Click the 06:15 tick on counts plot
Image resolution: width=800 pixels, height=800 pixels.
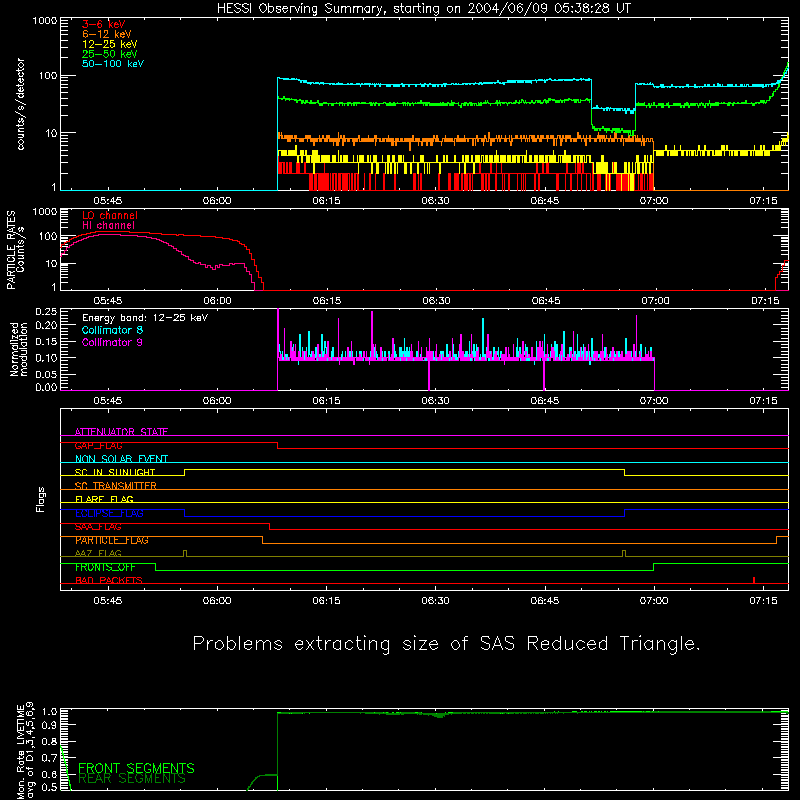[x=327, y=201]
